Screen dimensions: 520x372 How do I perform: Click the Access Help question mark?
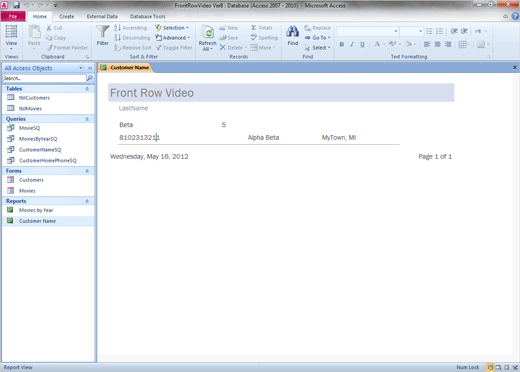click(515, 16)
